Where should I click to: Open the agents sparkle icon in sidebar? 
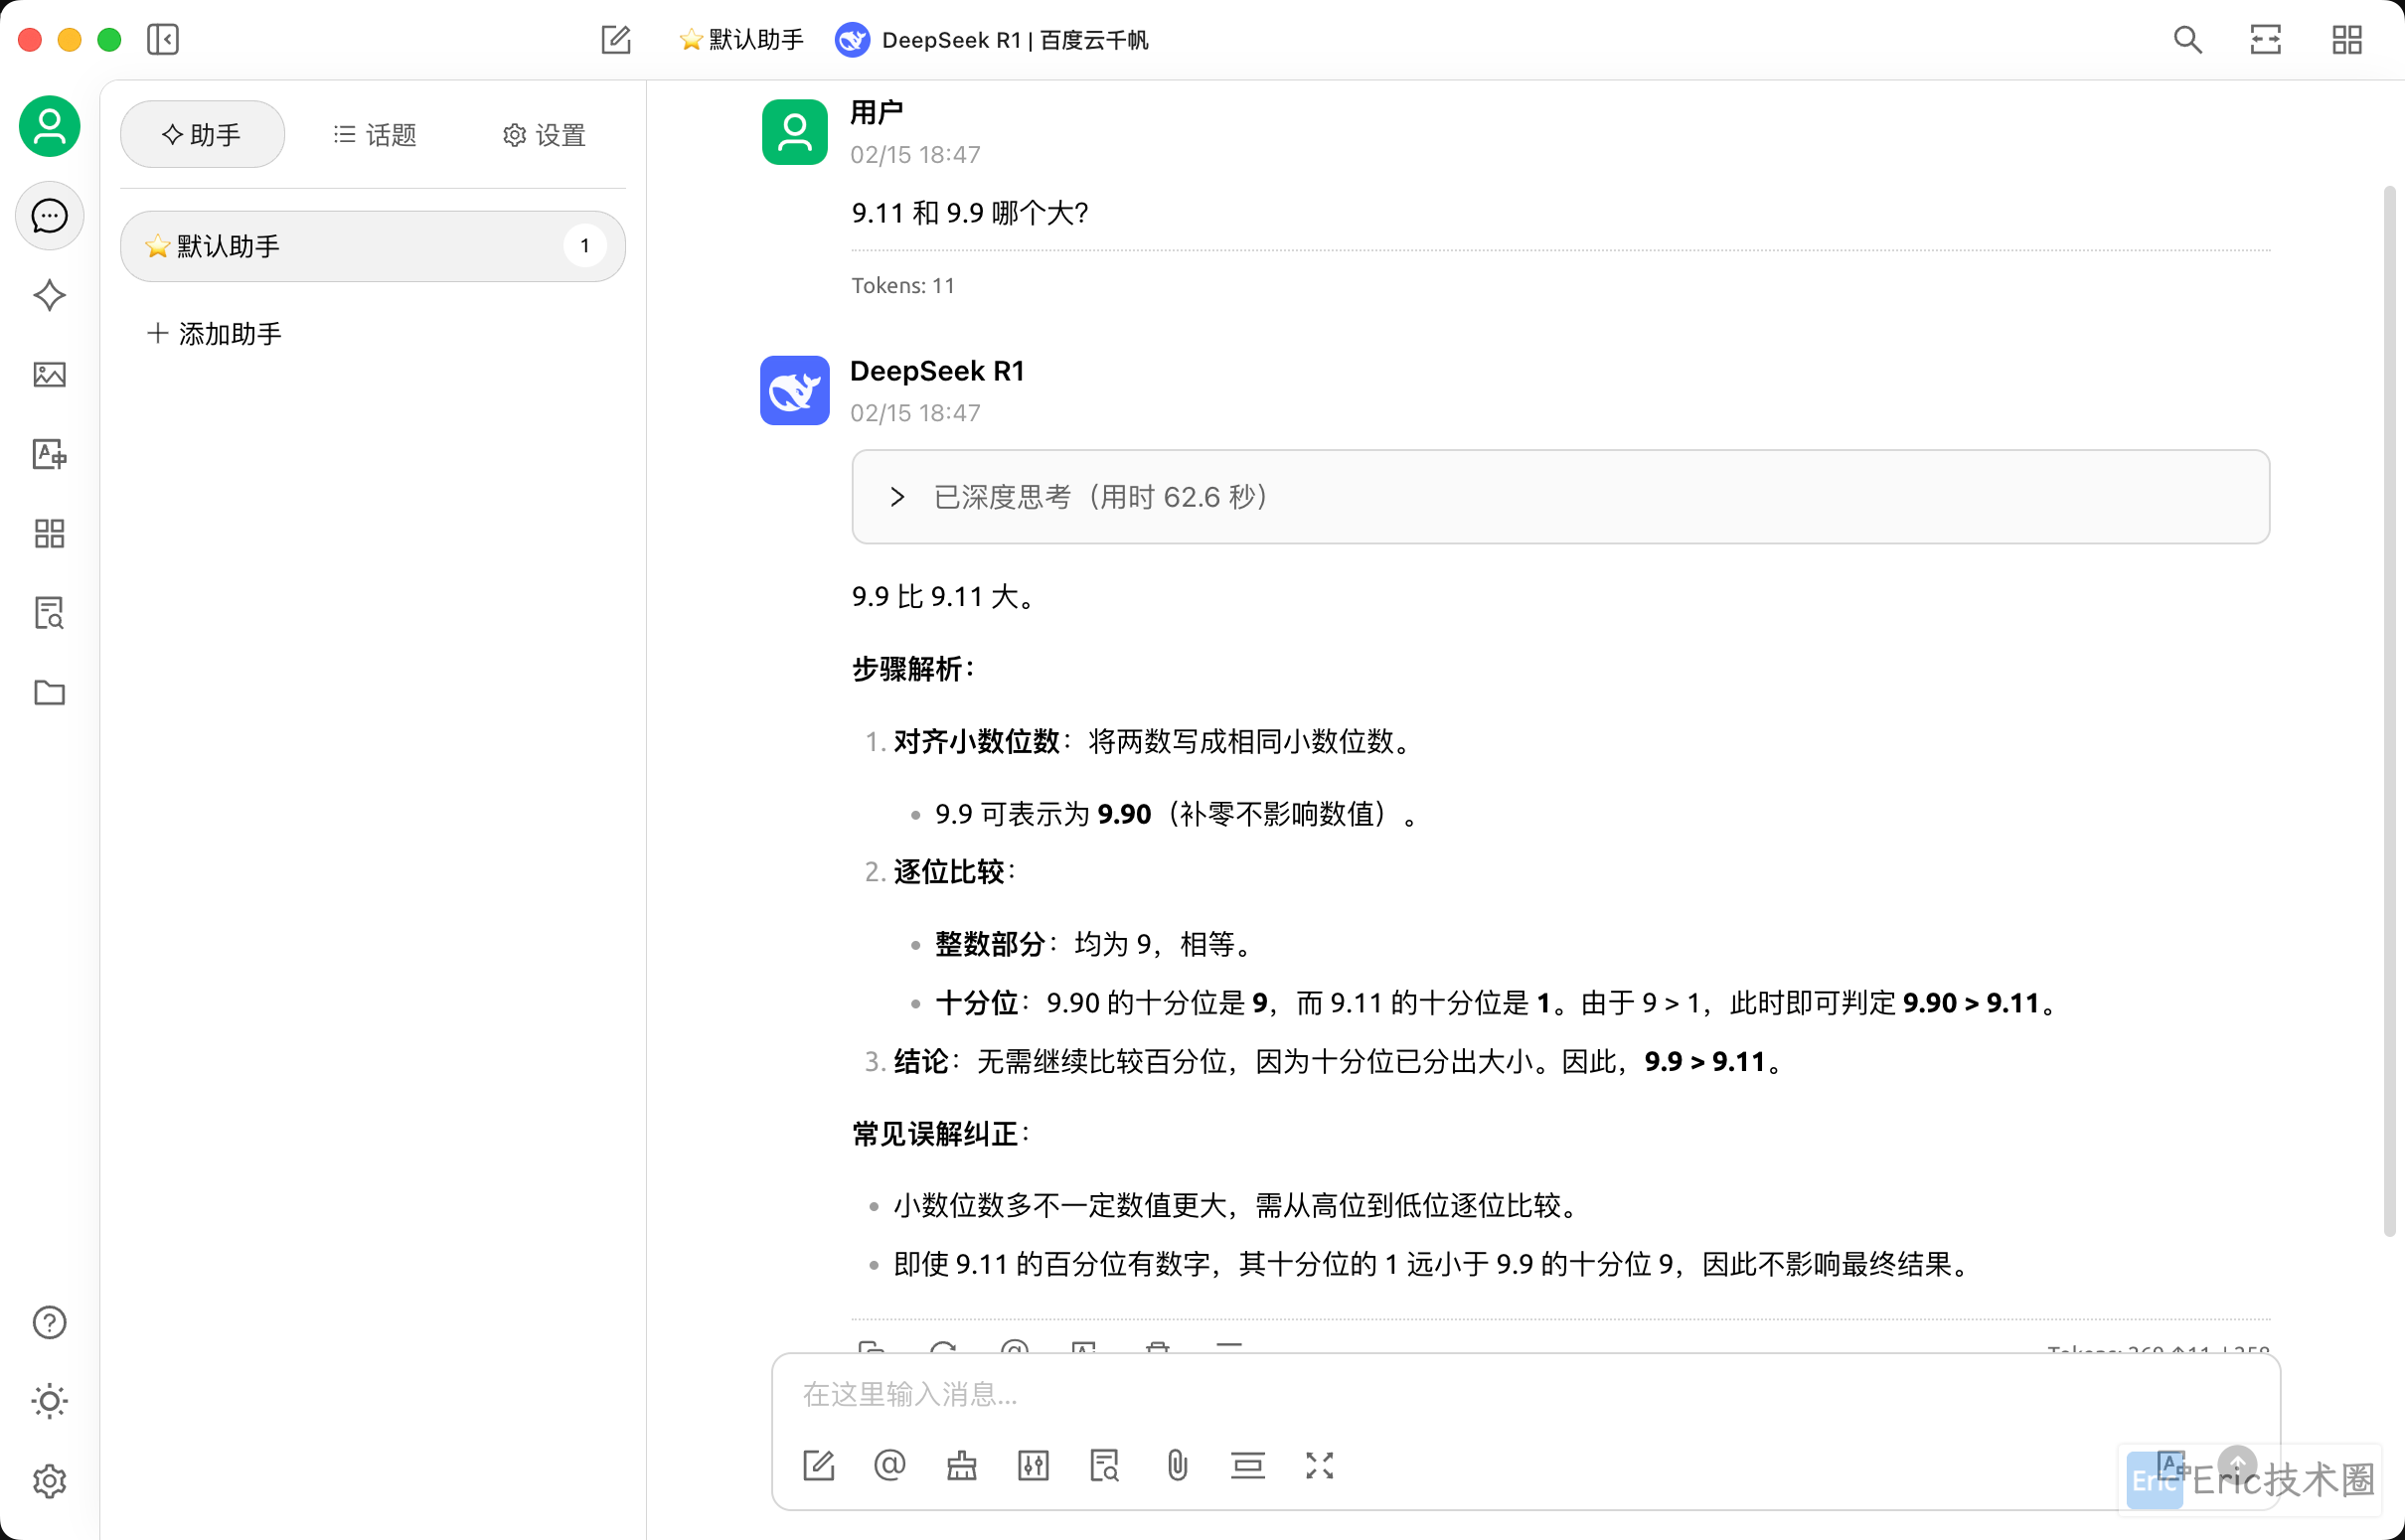[x=49, y=295]
